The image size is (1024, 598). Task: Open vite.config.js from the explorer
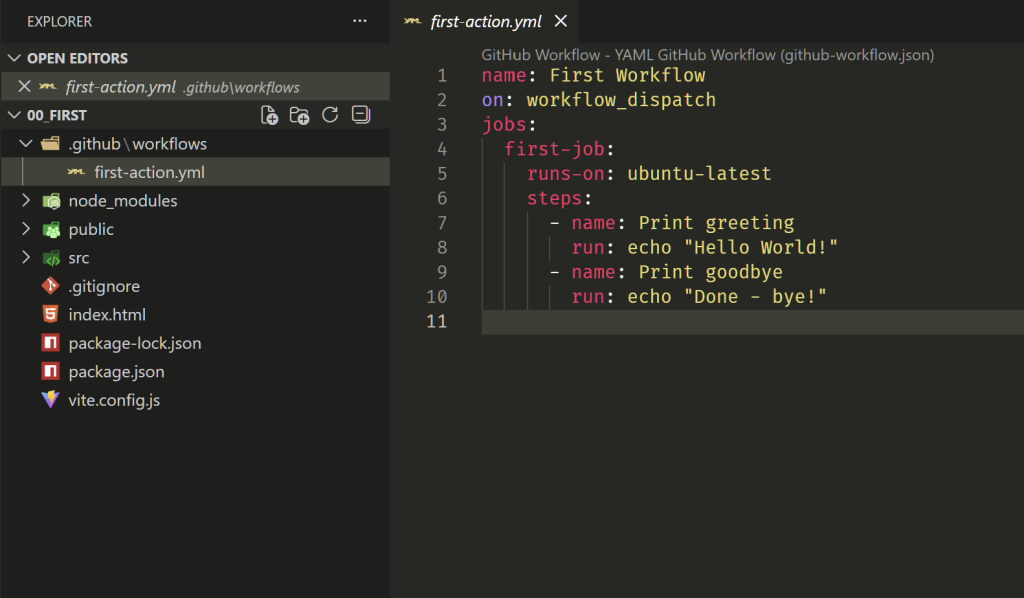(114, 400)
